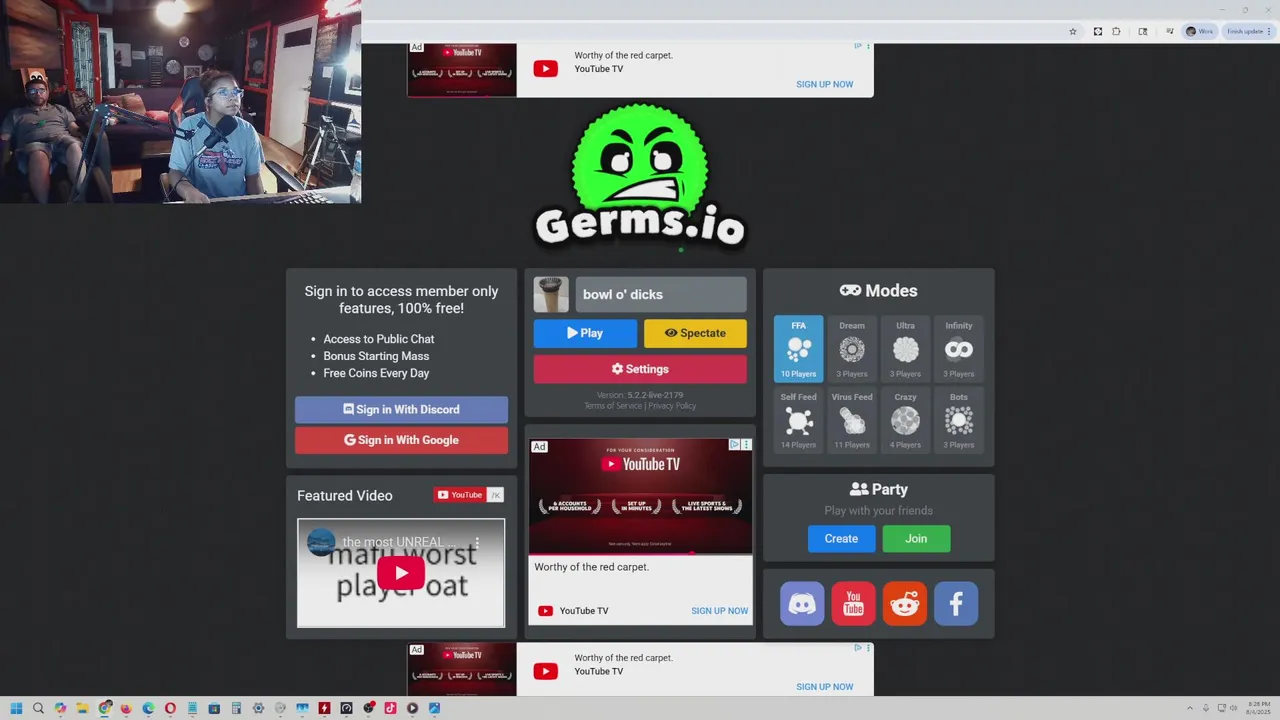Viewport: 1280px width, 720px height.
Task: Open the featured video's three-dot menu
Action: [x=477, y=543]
